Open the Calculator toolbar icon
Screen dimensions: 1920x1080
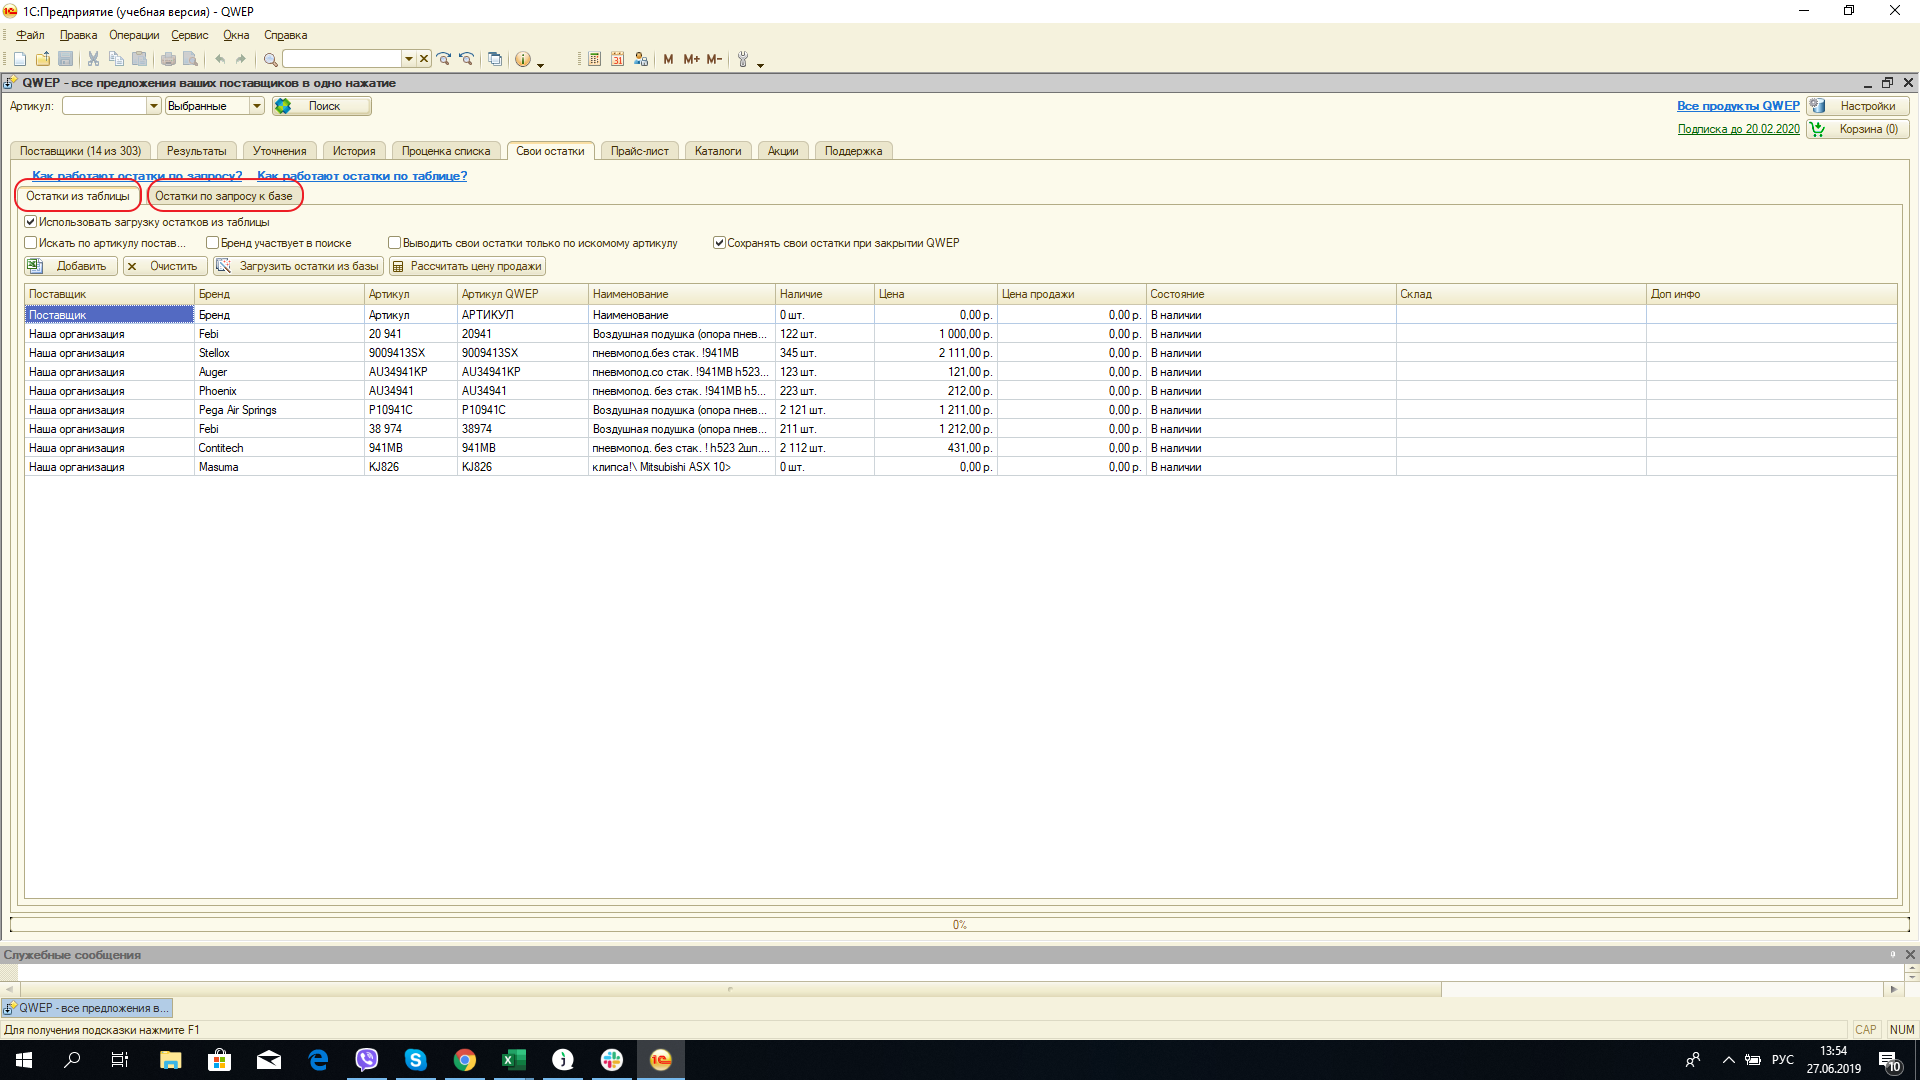(x=594, y=59)
